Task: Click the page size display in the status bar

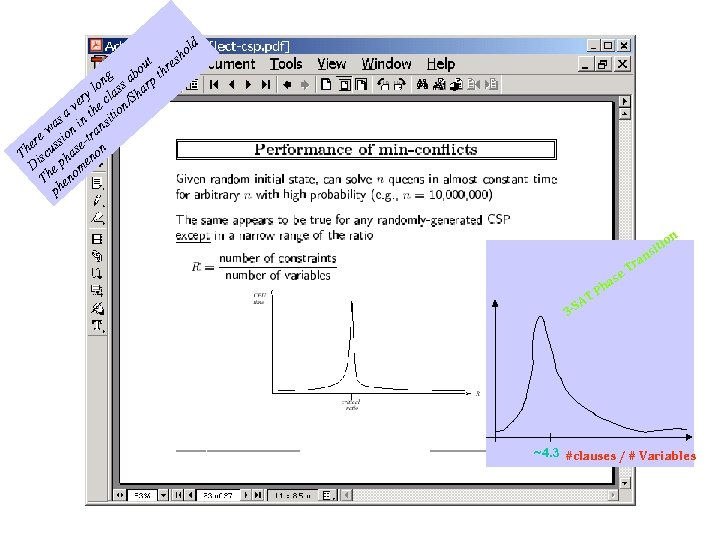Action: tap(292, 495)
